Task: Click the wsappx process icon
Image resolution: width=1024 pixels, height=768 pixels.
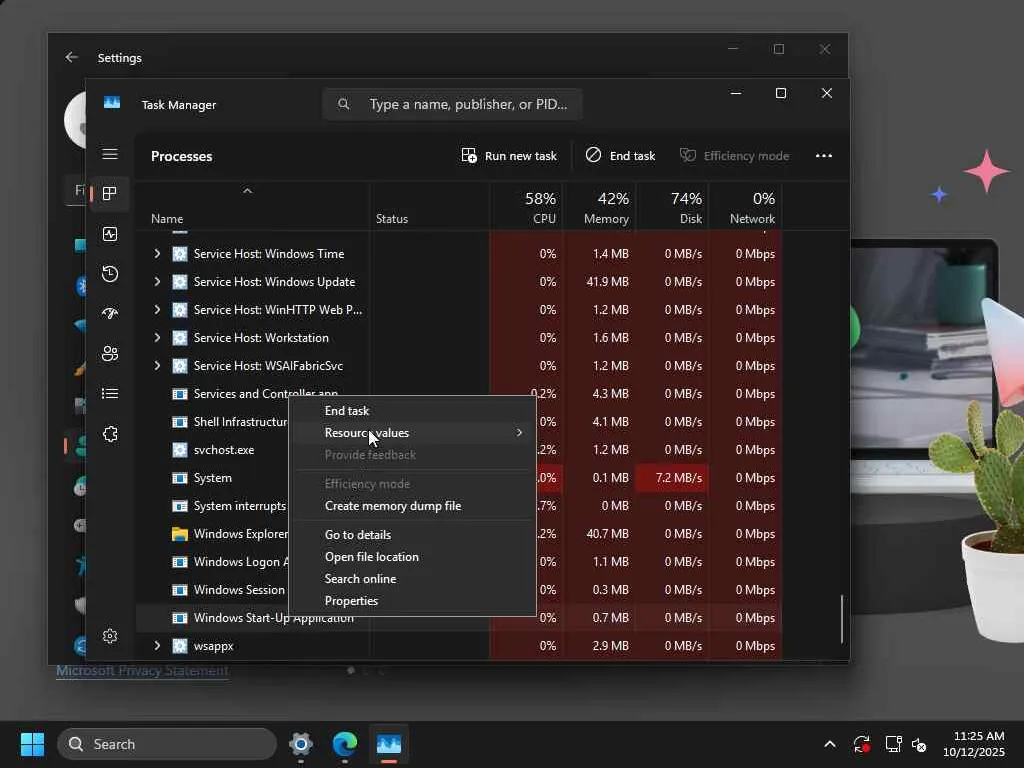Action: 180,646
